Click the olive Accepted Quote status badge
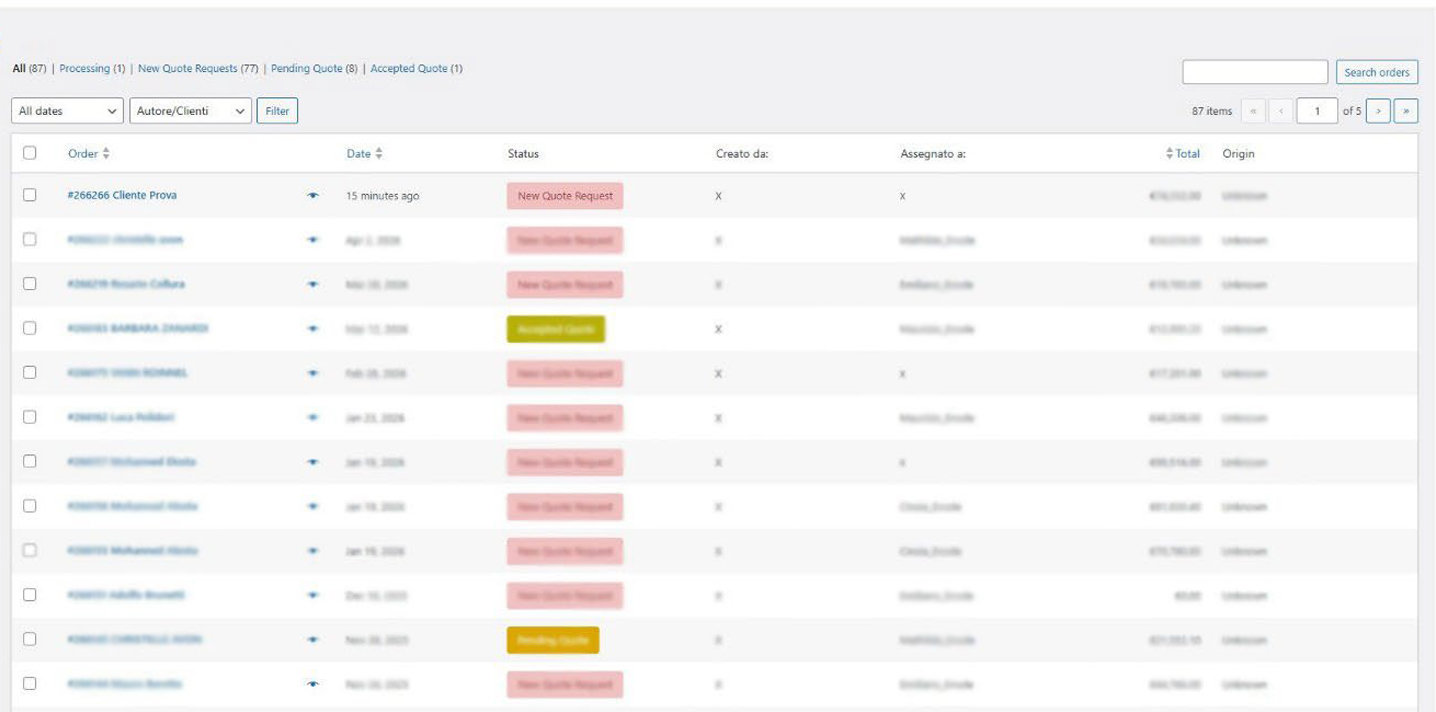Screen dimensions: 1436x712 pyautogui.click(x=556, y=329)
